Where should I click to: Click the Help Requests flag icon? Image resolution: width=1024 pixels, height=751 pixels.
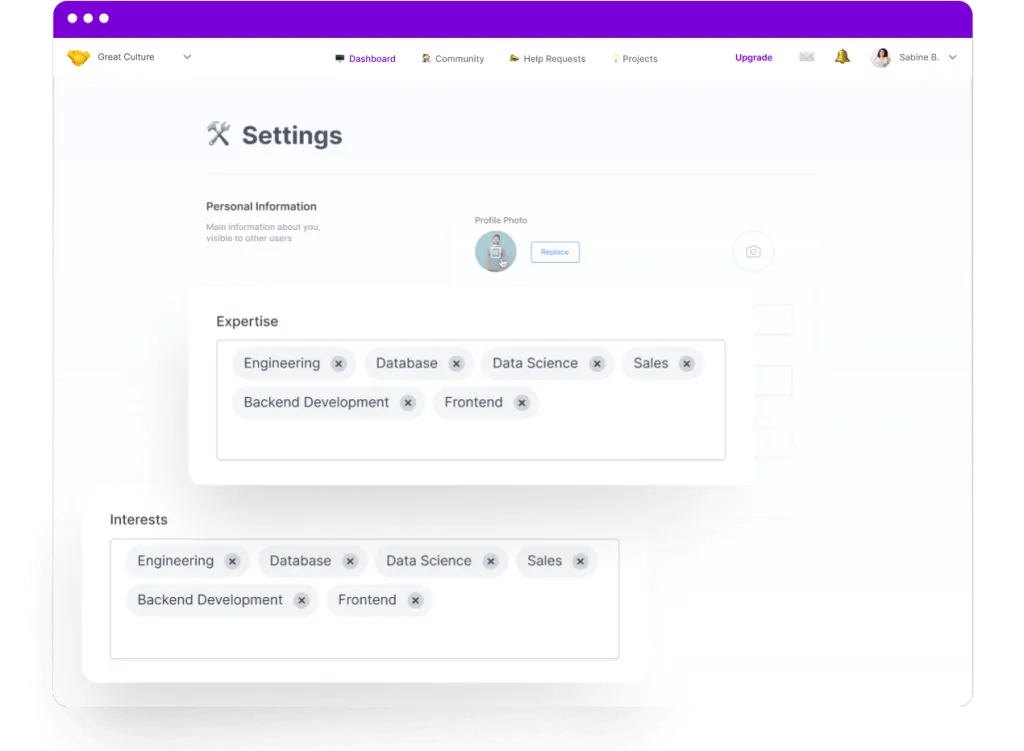514,58
